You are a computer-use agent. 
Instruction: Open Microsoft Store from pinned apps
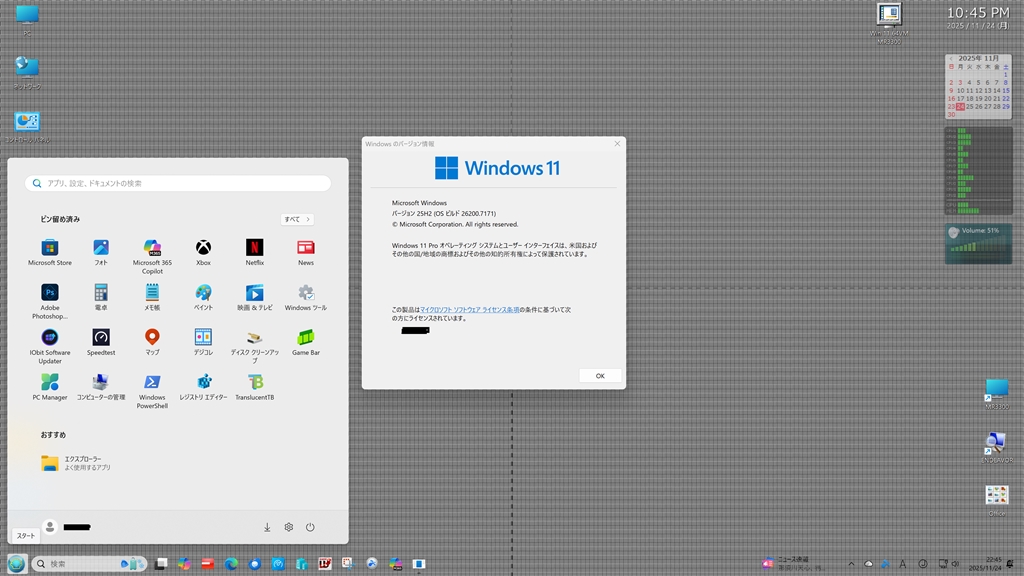coord(49,248)
